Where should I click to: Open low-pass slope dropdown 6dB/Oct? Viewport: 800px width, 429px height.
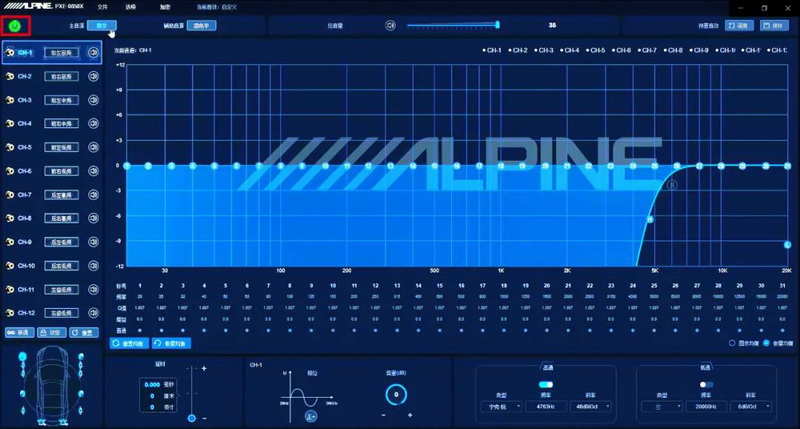(x=751, y=407)
